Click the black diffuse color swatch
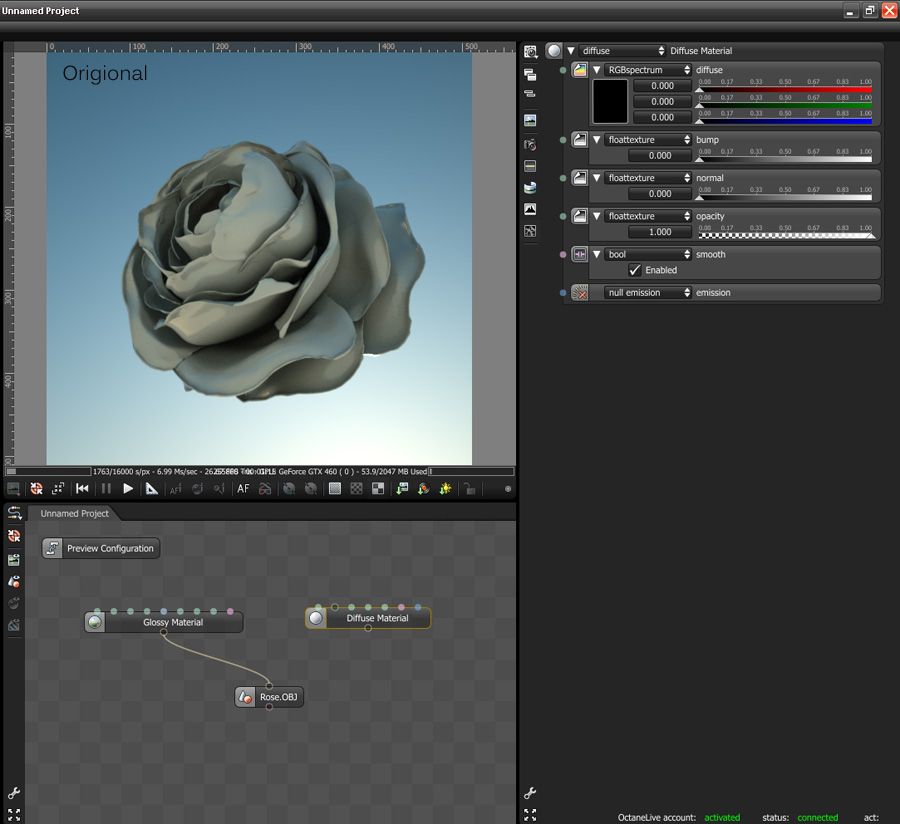 610,101
